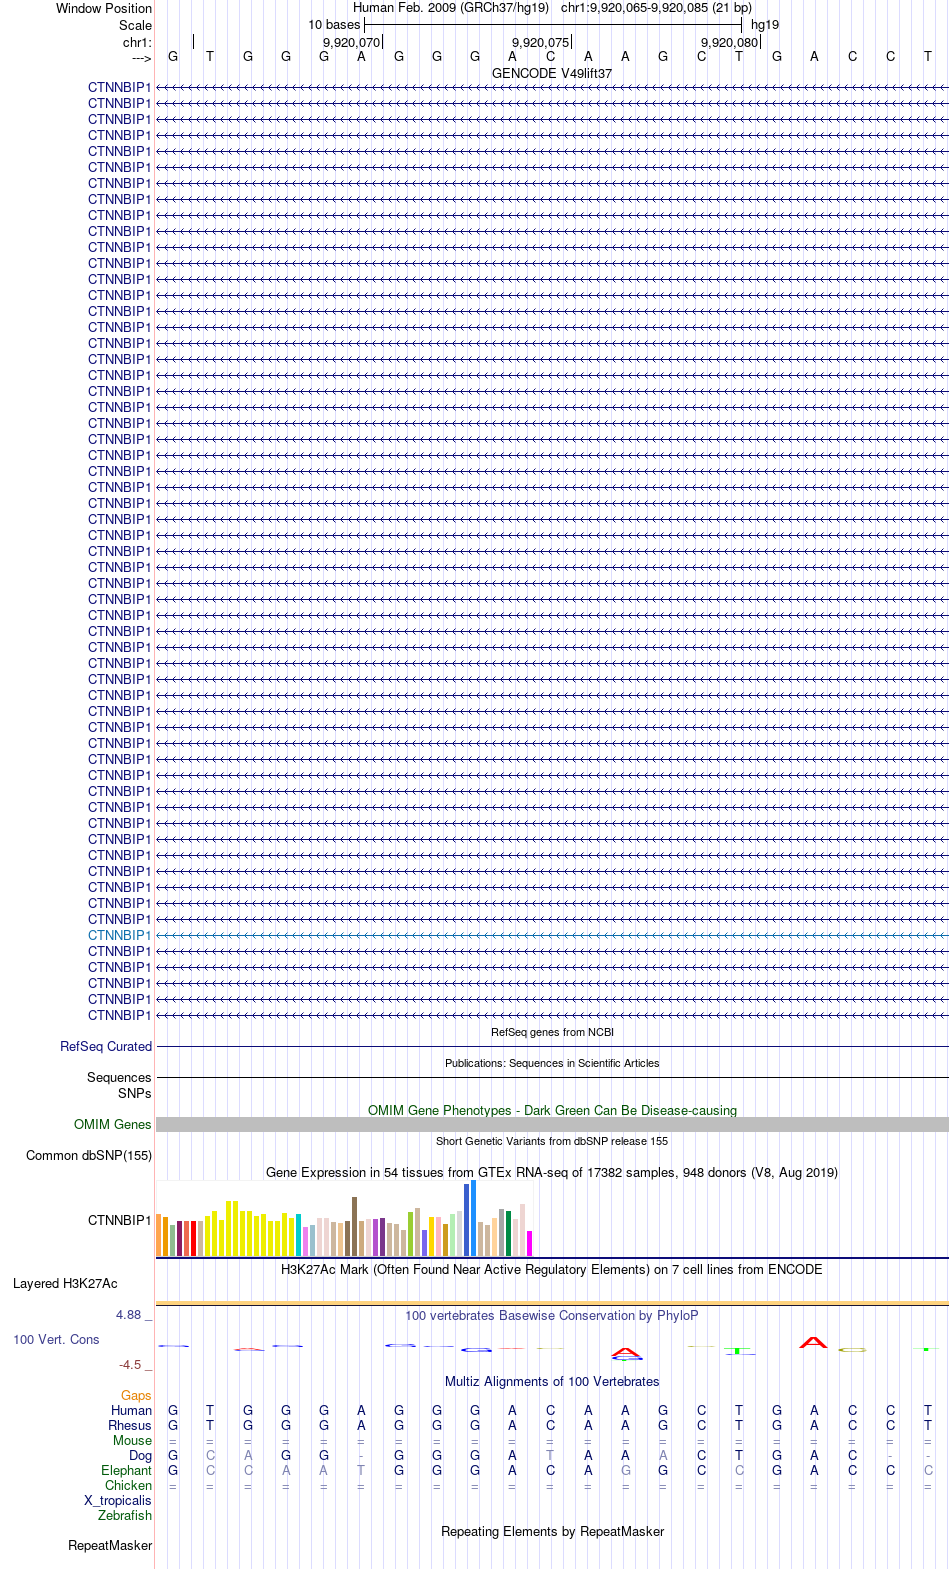Click Short Genetic Variants from dbSNP title

click(552, 1141)
